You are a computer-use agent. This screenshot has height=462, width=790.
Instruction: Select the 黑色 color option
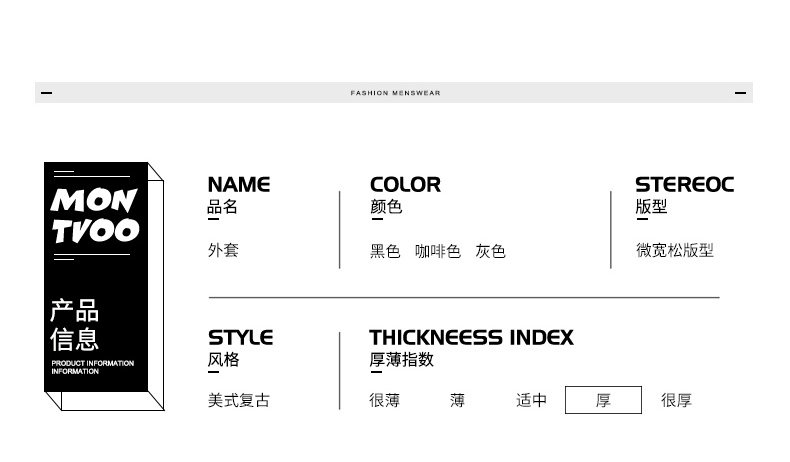(x=385, y=251)
